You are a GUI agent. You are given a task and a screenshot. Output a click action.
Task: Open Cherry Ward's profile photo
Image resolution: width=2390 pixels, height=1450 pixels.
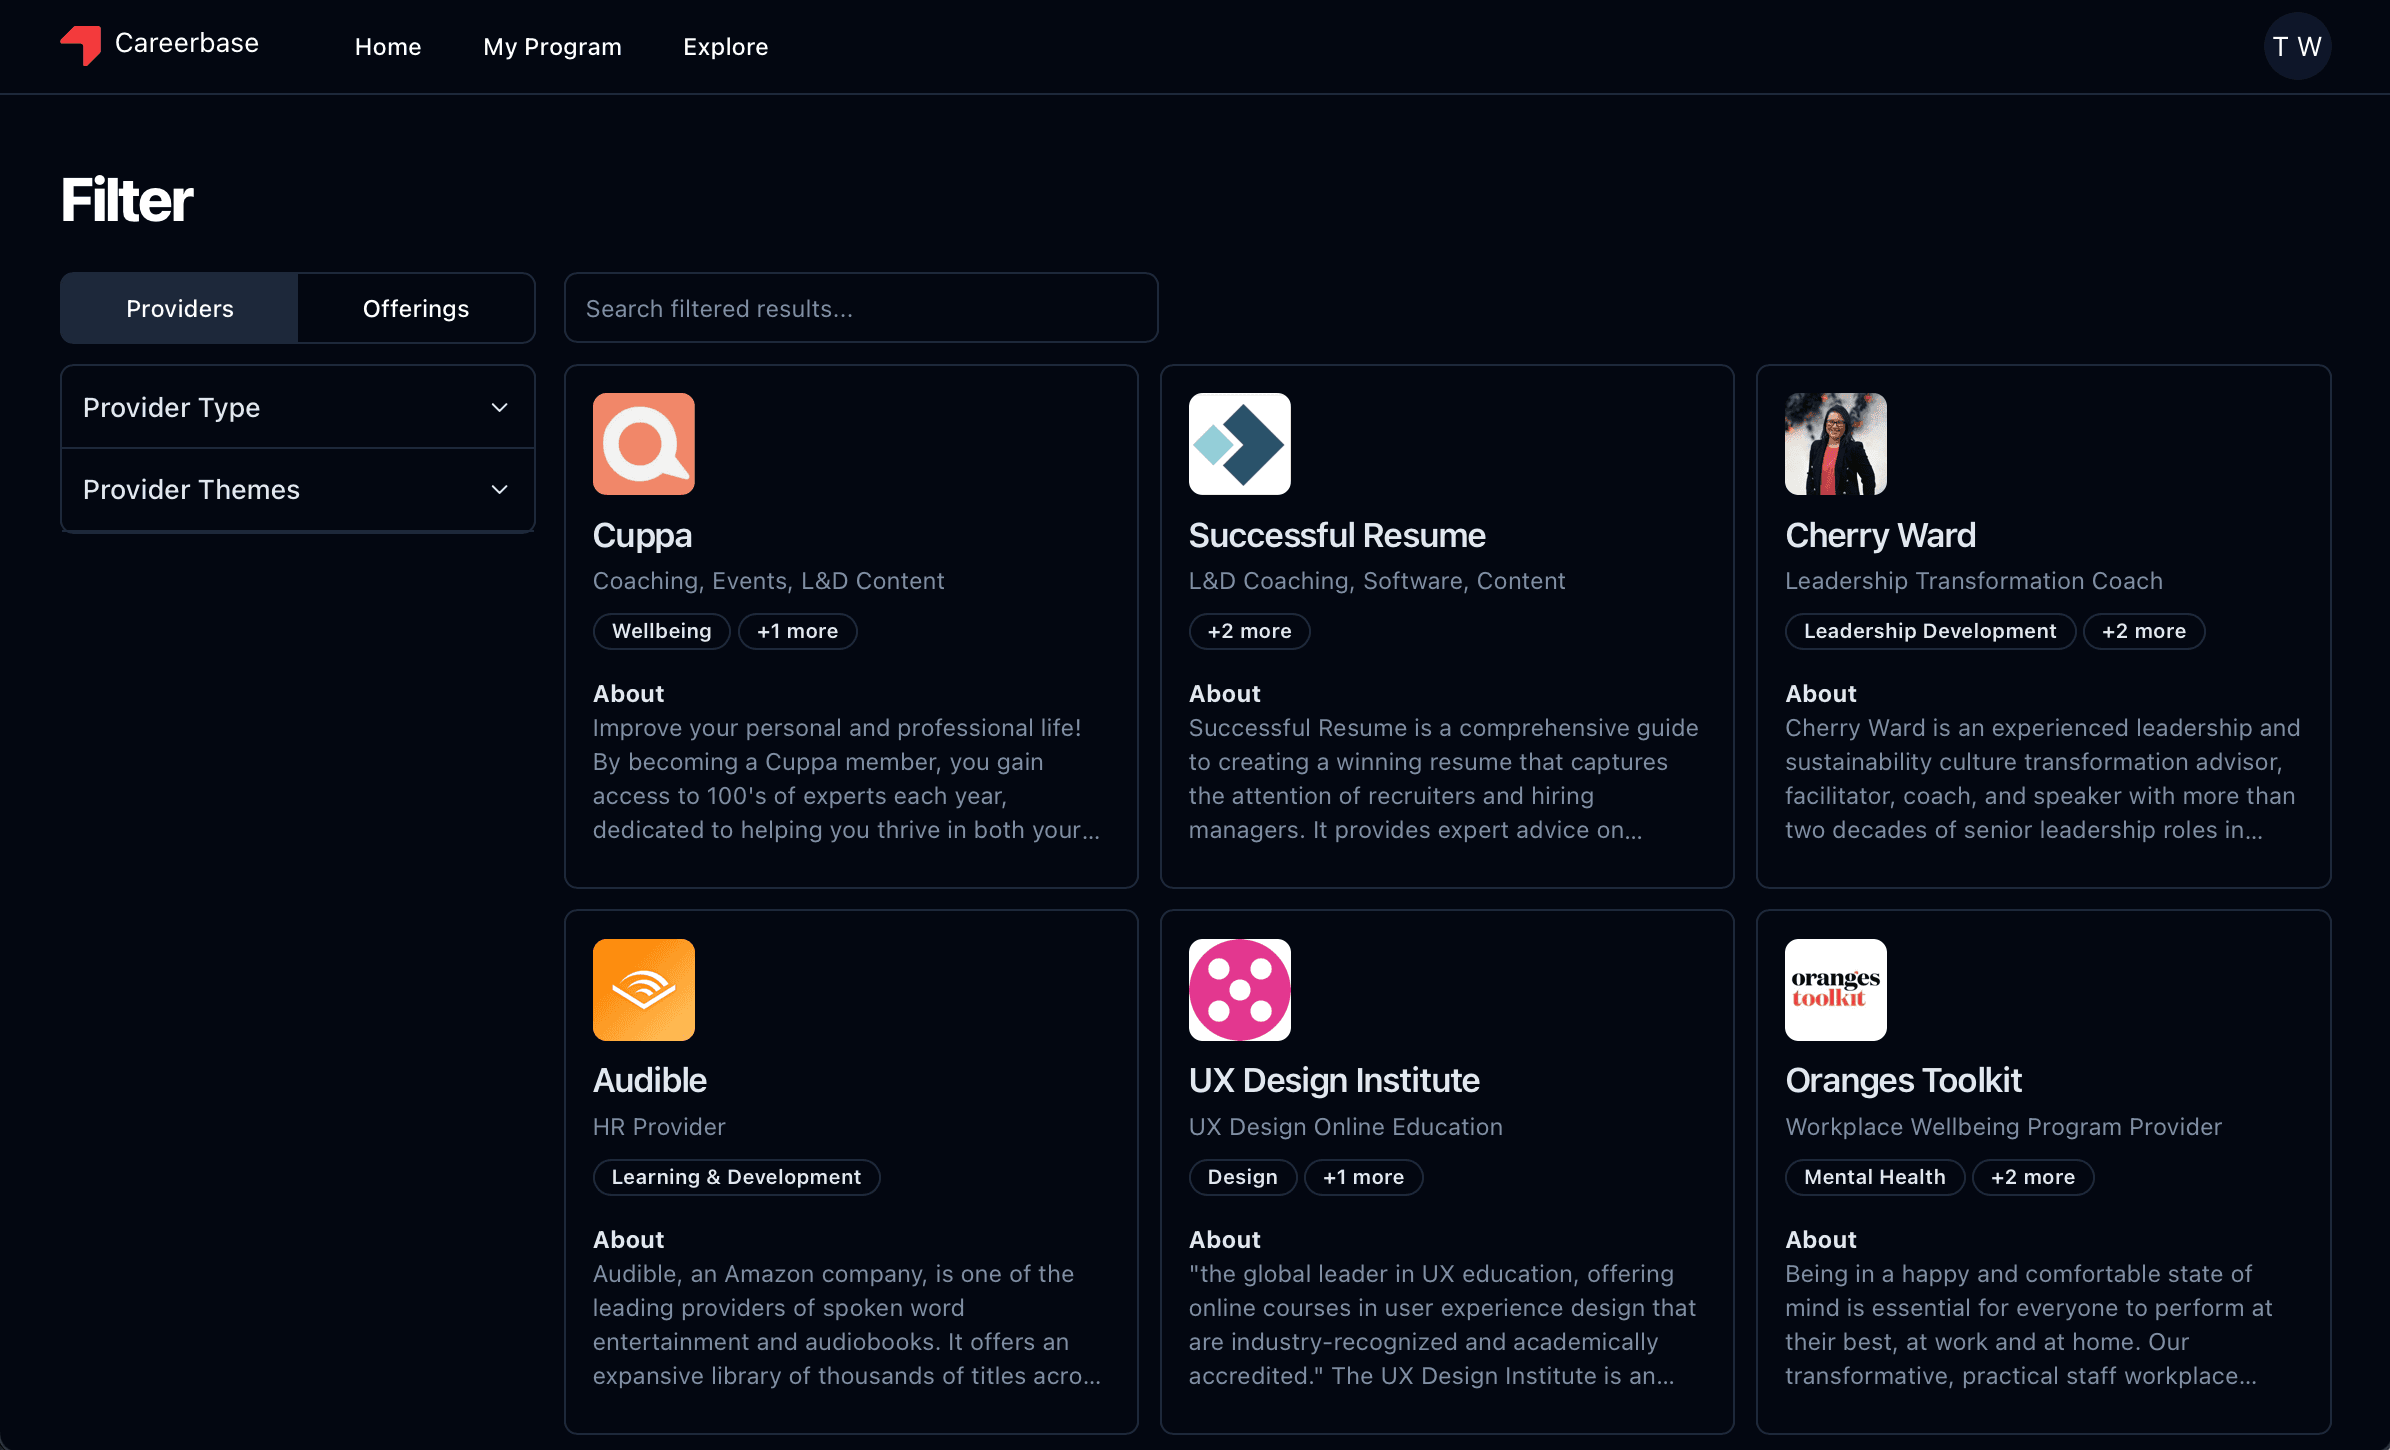pyautogui.click(x=1835, y=444)
